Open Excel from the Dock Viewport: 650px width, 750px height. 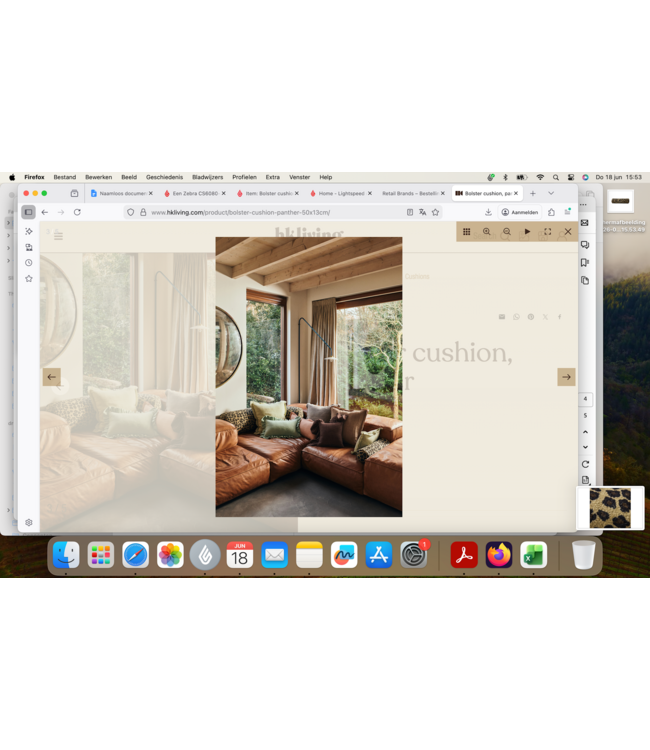(x=534, y=555)
